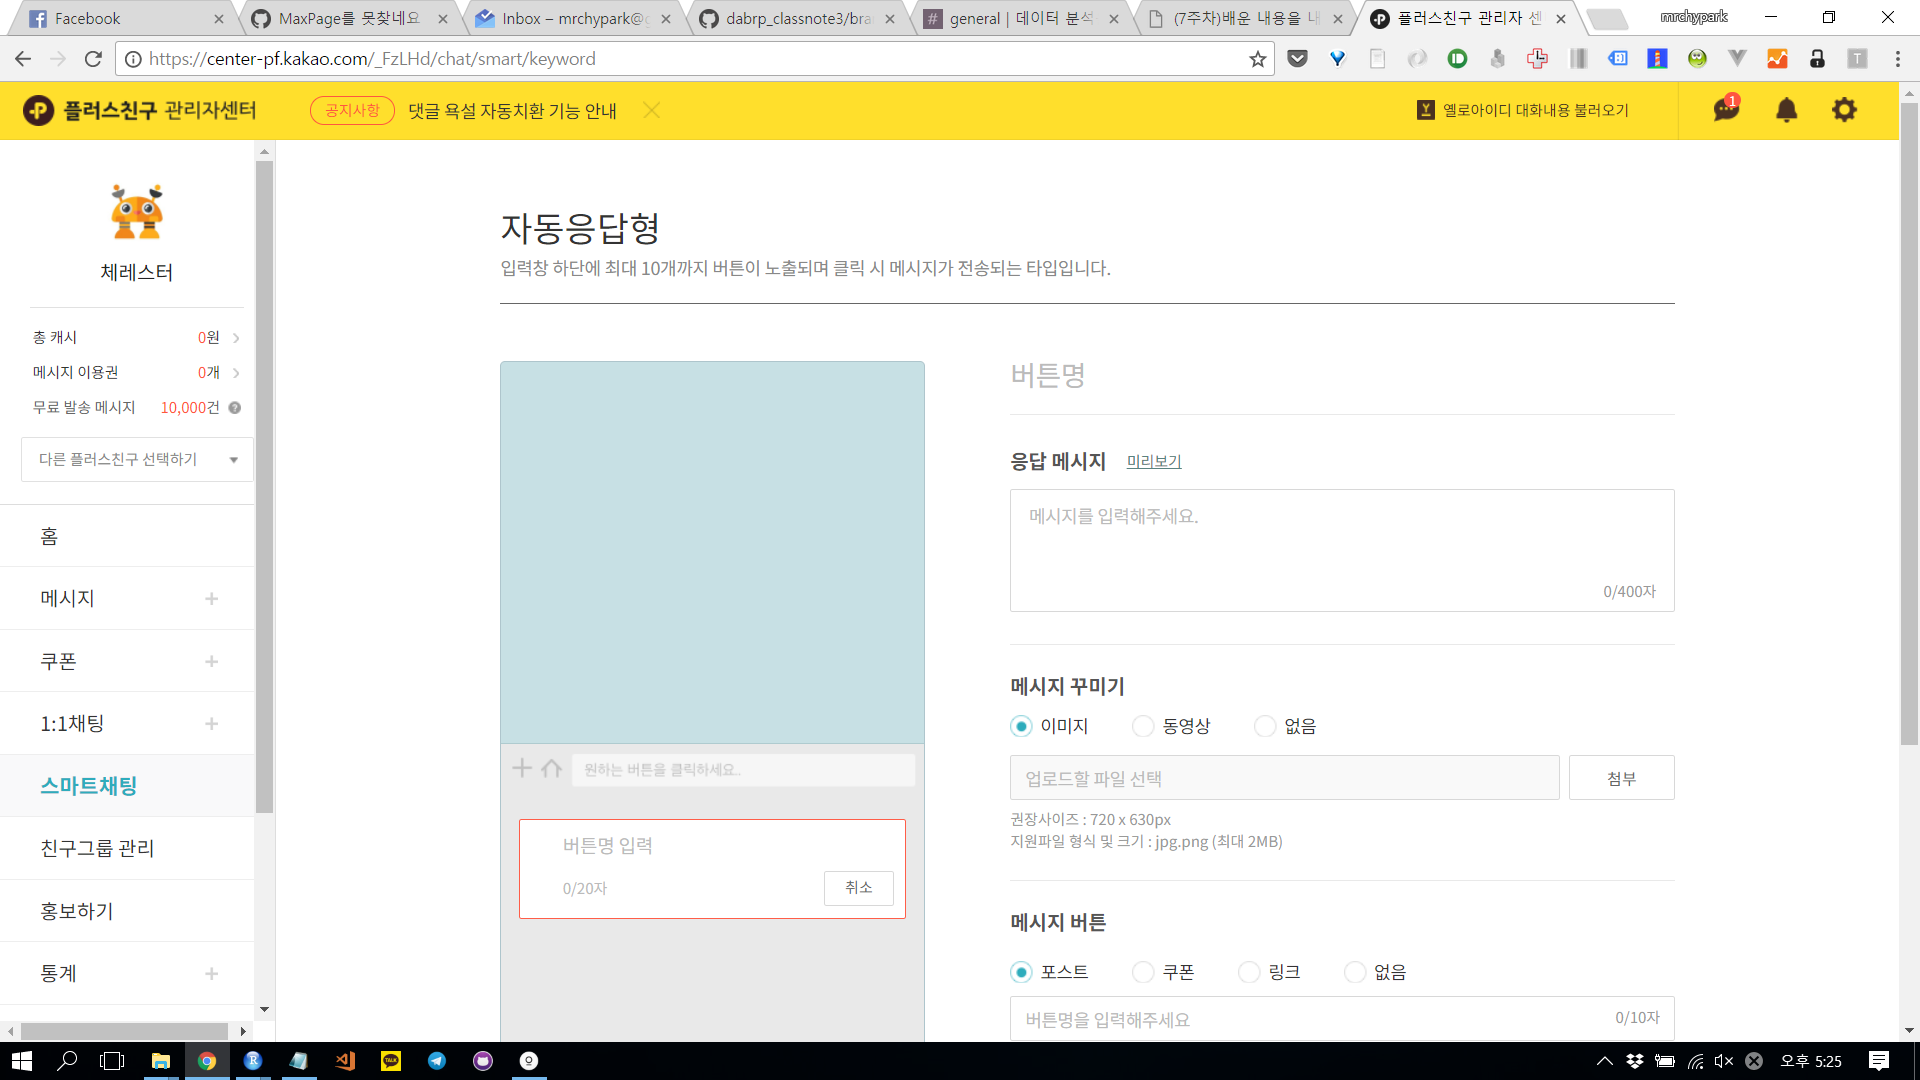This screenshot has height=1080, width=1920.
Task: Open 다른 플러스친구 선택하기 dropdown
Action: coord(137,459)
